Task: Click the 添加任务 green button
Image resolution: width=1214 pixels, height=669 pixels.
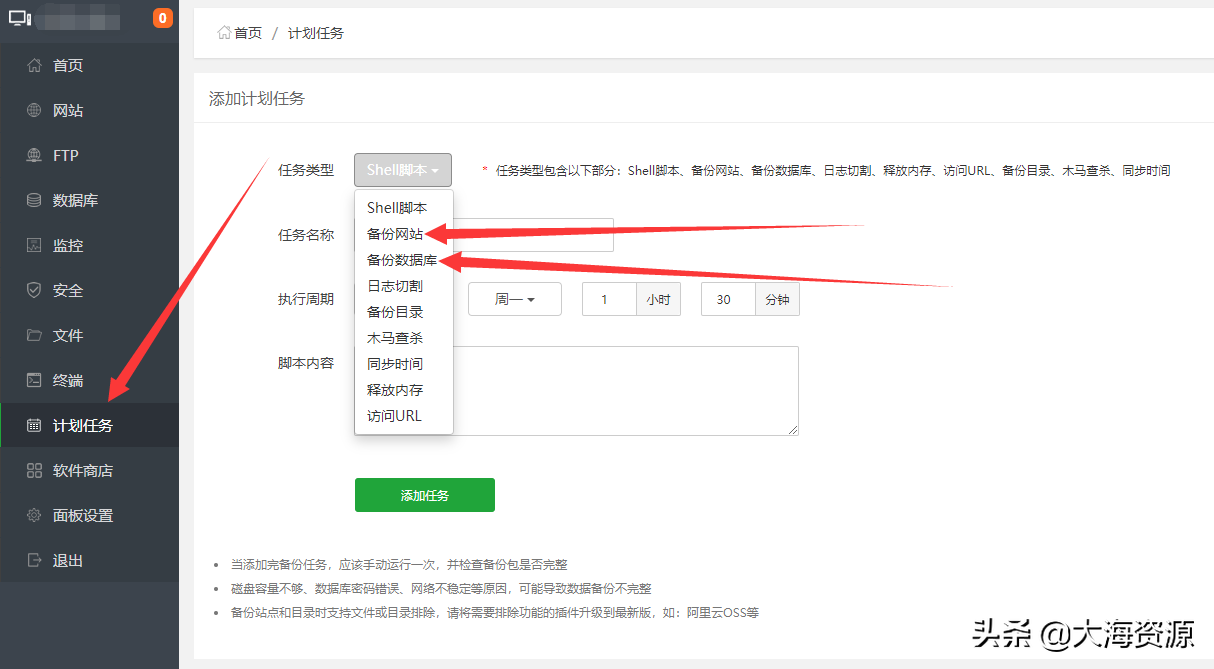Action: tap(424, 494)
